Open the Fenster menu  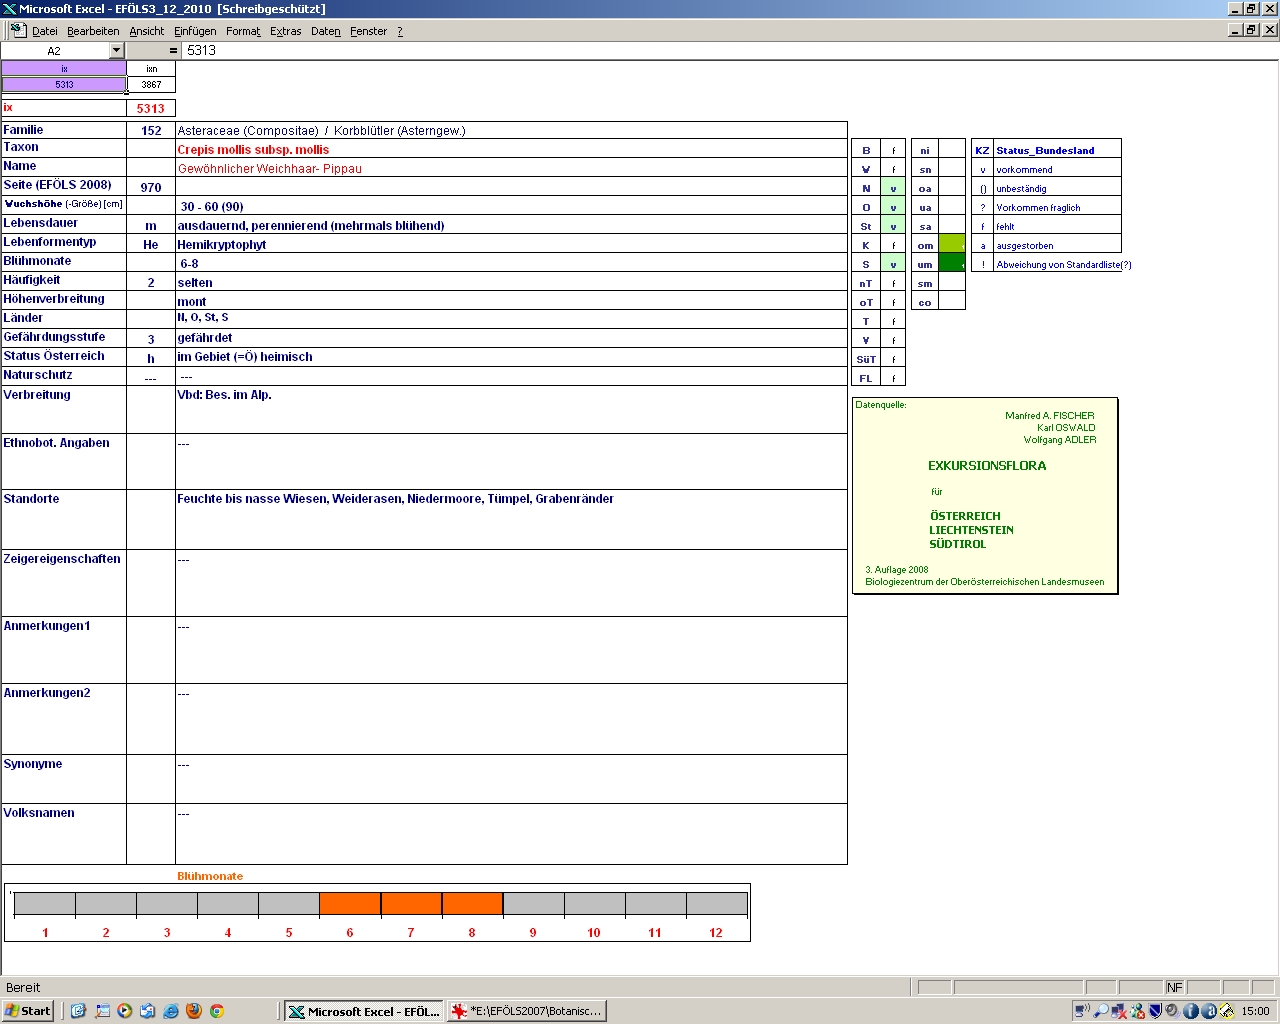(369, 31)
